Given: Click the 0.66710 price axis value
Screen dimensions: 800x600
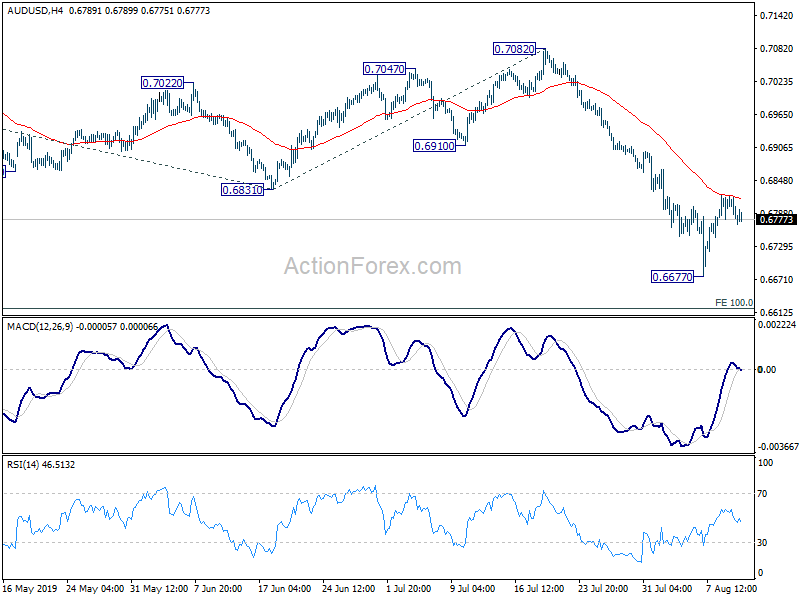Looking at the screenshot, I should (x=777, y=280).
